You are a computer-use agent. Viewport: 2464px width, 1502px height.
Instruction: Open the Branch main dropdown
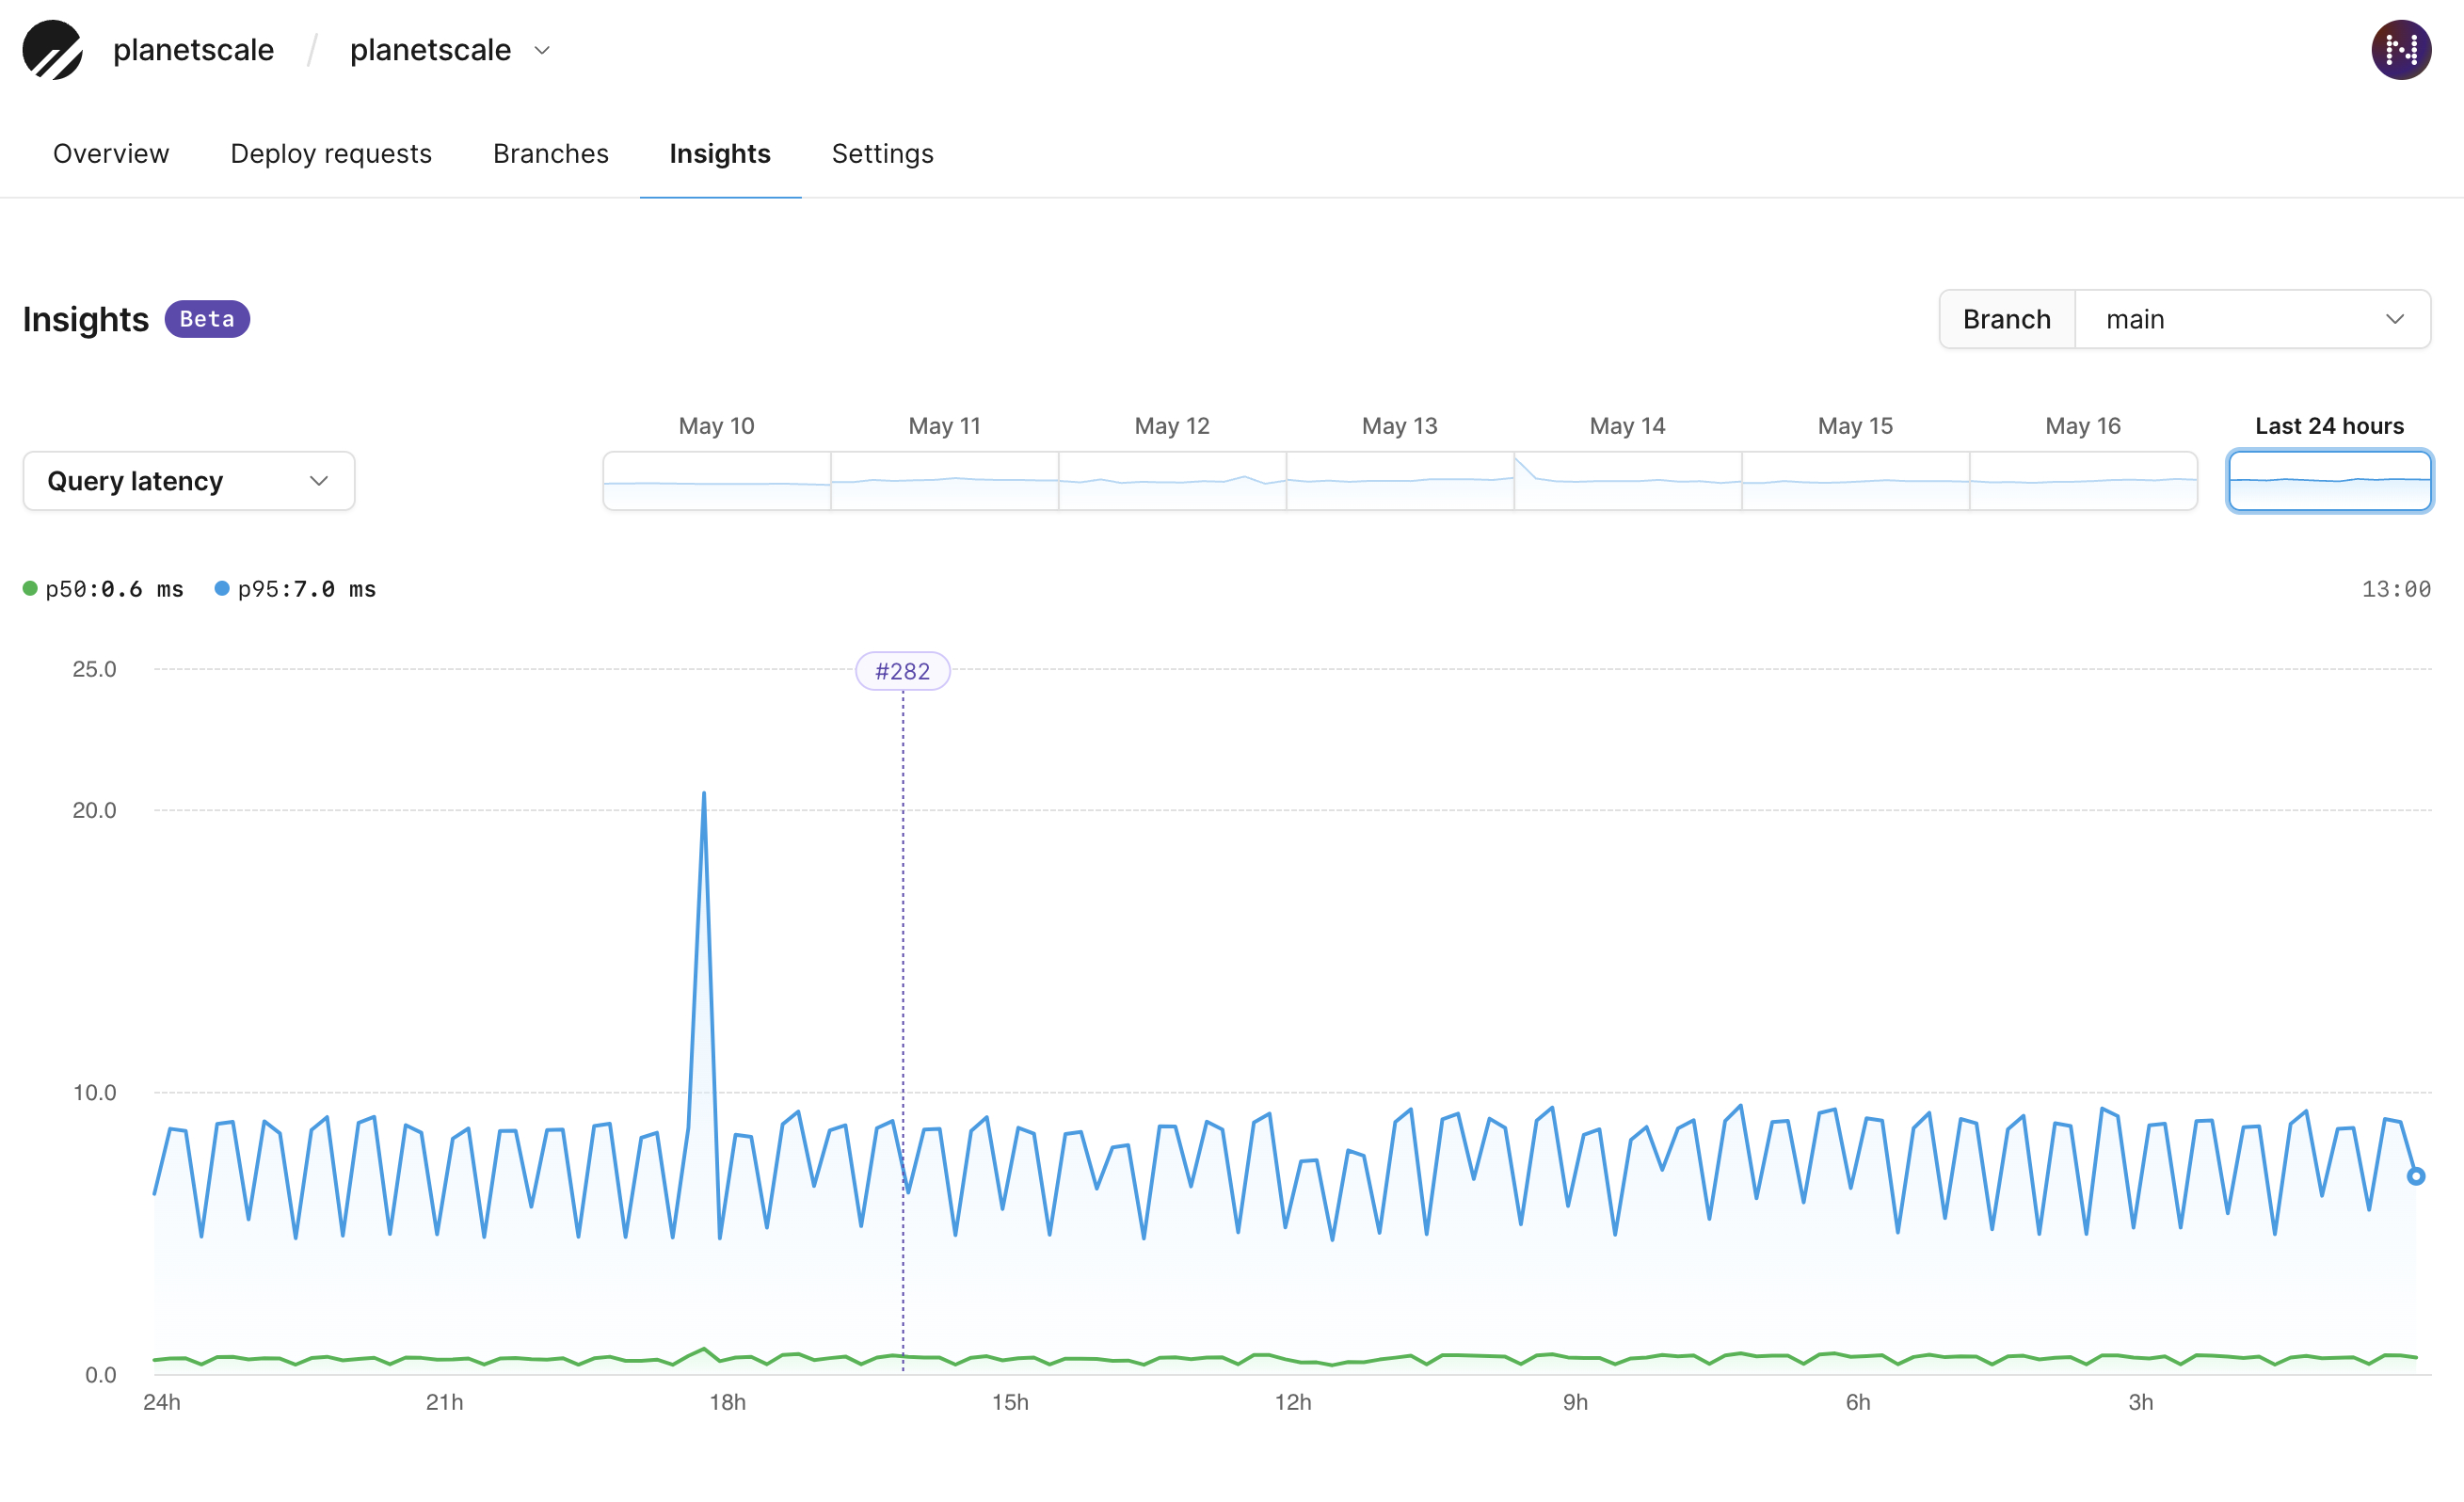pyautogui.click(x=2252, y=319)
